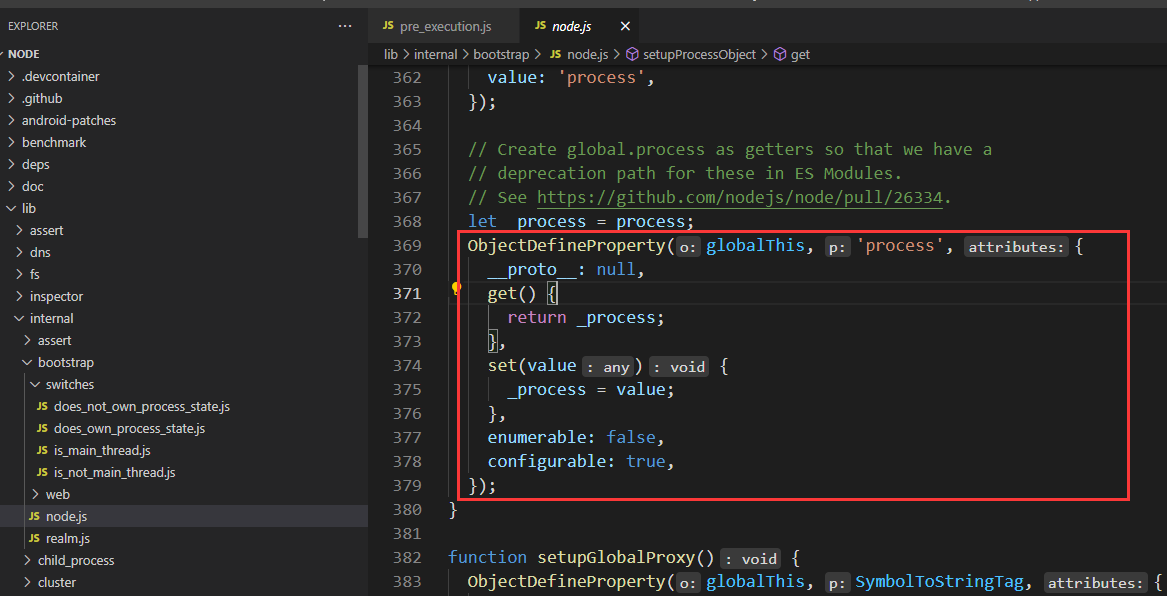
Task: Expand the .devcontainer folder
Action: coord(60,77)
